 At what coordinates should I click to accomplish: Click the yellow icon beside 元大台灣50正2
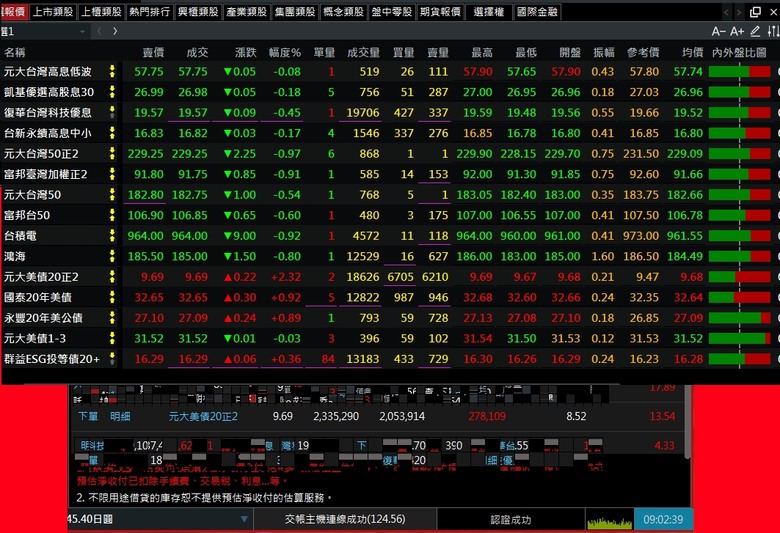coord(112,153)
